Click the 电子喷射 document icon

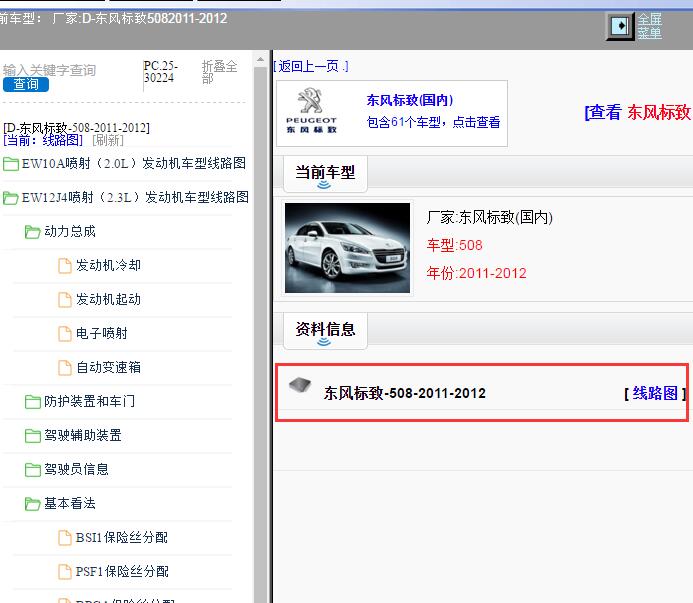(x=65, y=334)
